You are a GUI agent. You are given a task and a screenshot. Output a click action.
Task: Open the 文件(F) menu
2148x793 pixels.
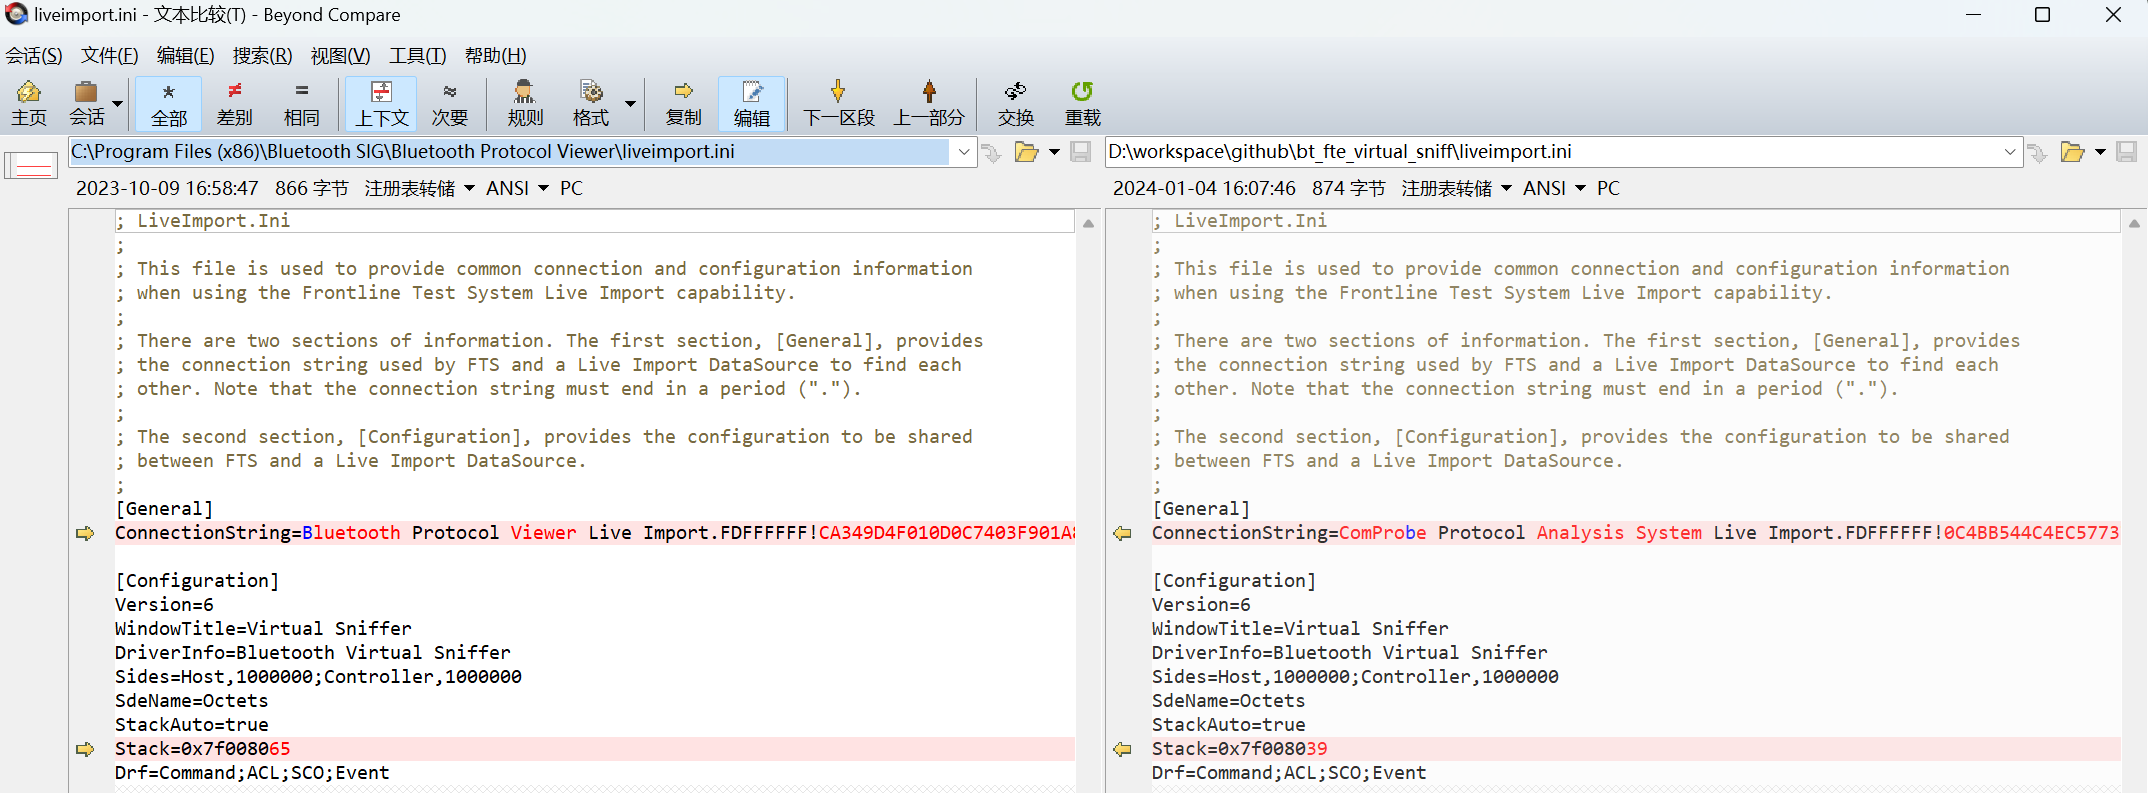(x=110, y=56)
